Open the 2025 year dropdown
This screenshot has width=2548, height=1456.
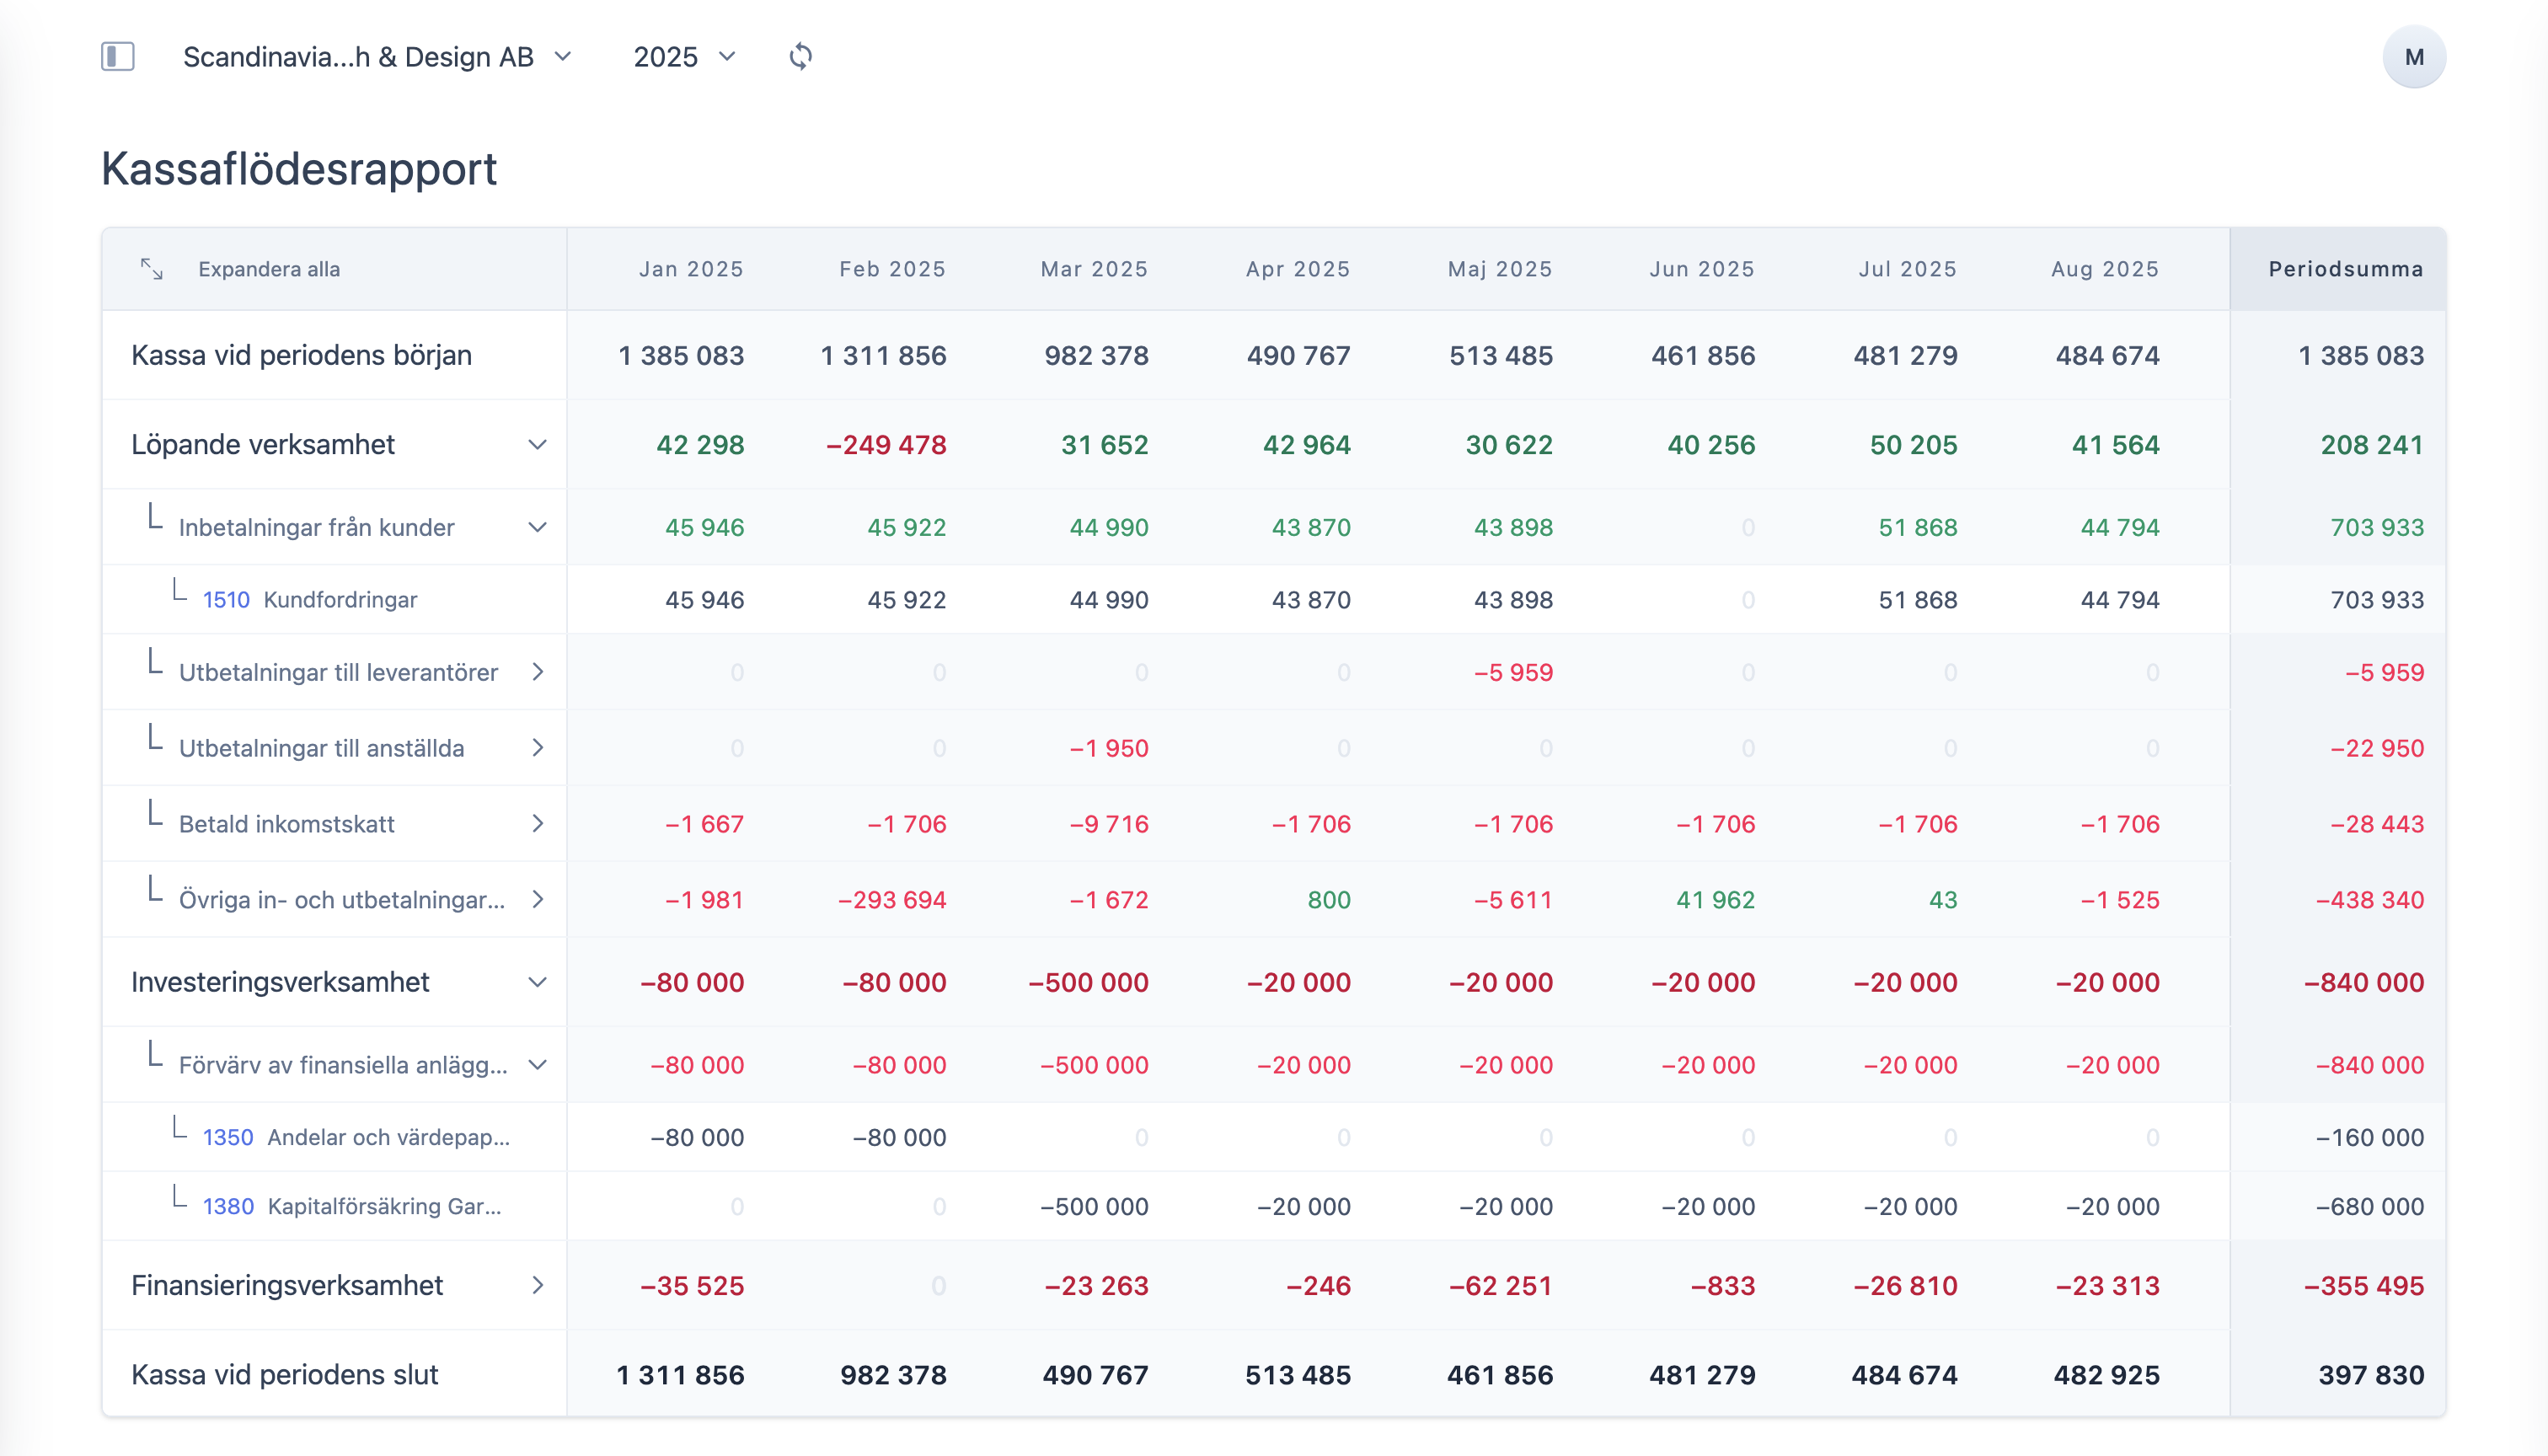(684, 57)
